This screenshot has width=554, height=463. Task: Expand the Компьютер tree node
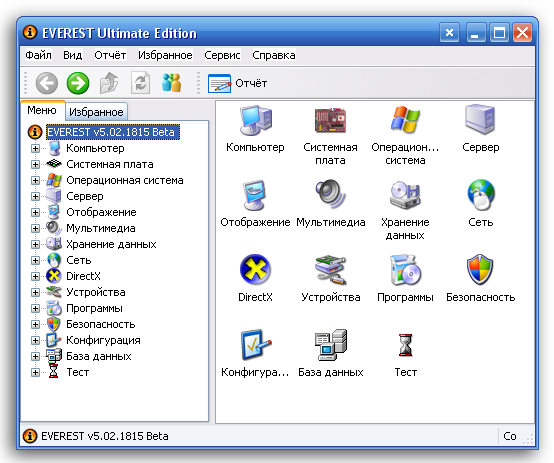coord(35,148)
